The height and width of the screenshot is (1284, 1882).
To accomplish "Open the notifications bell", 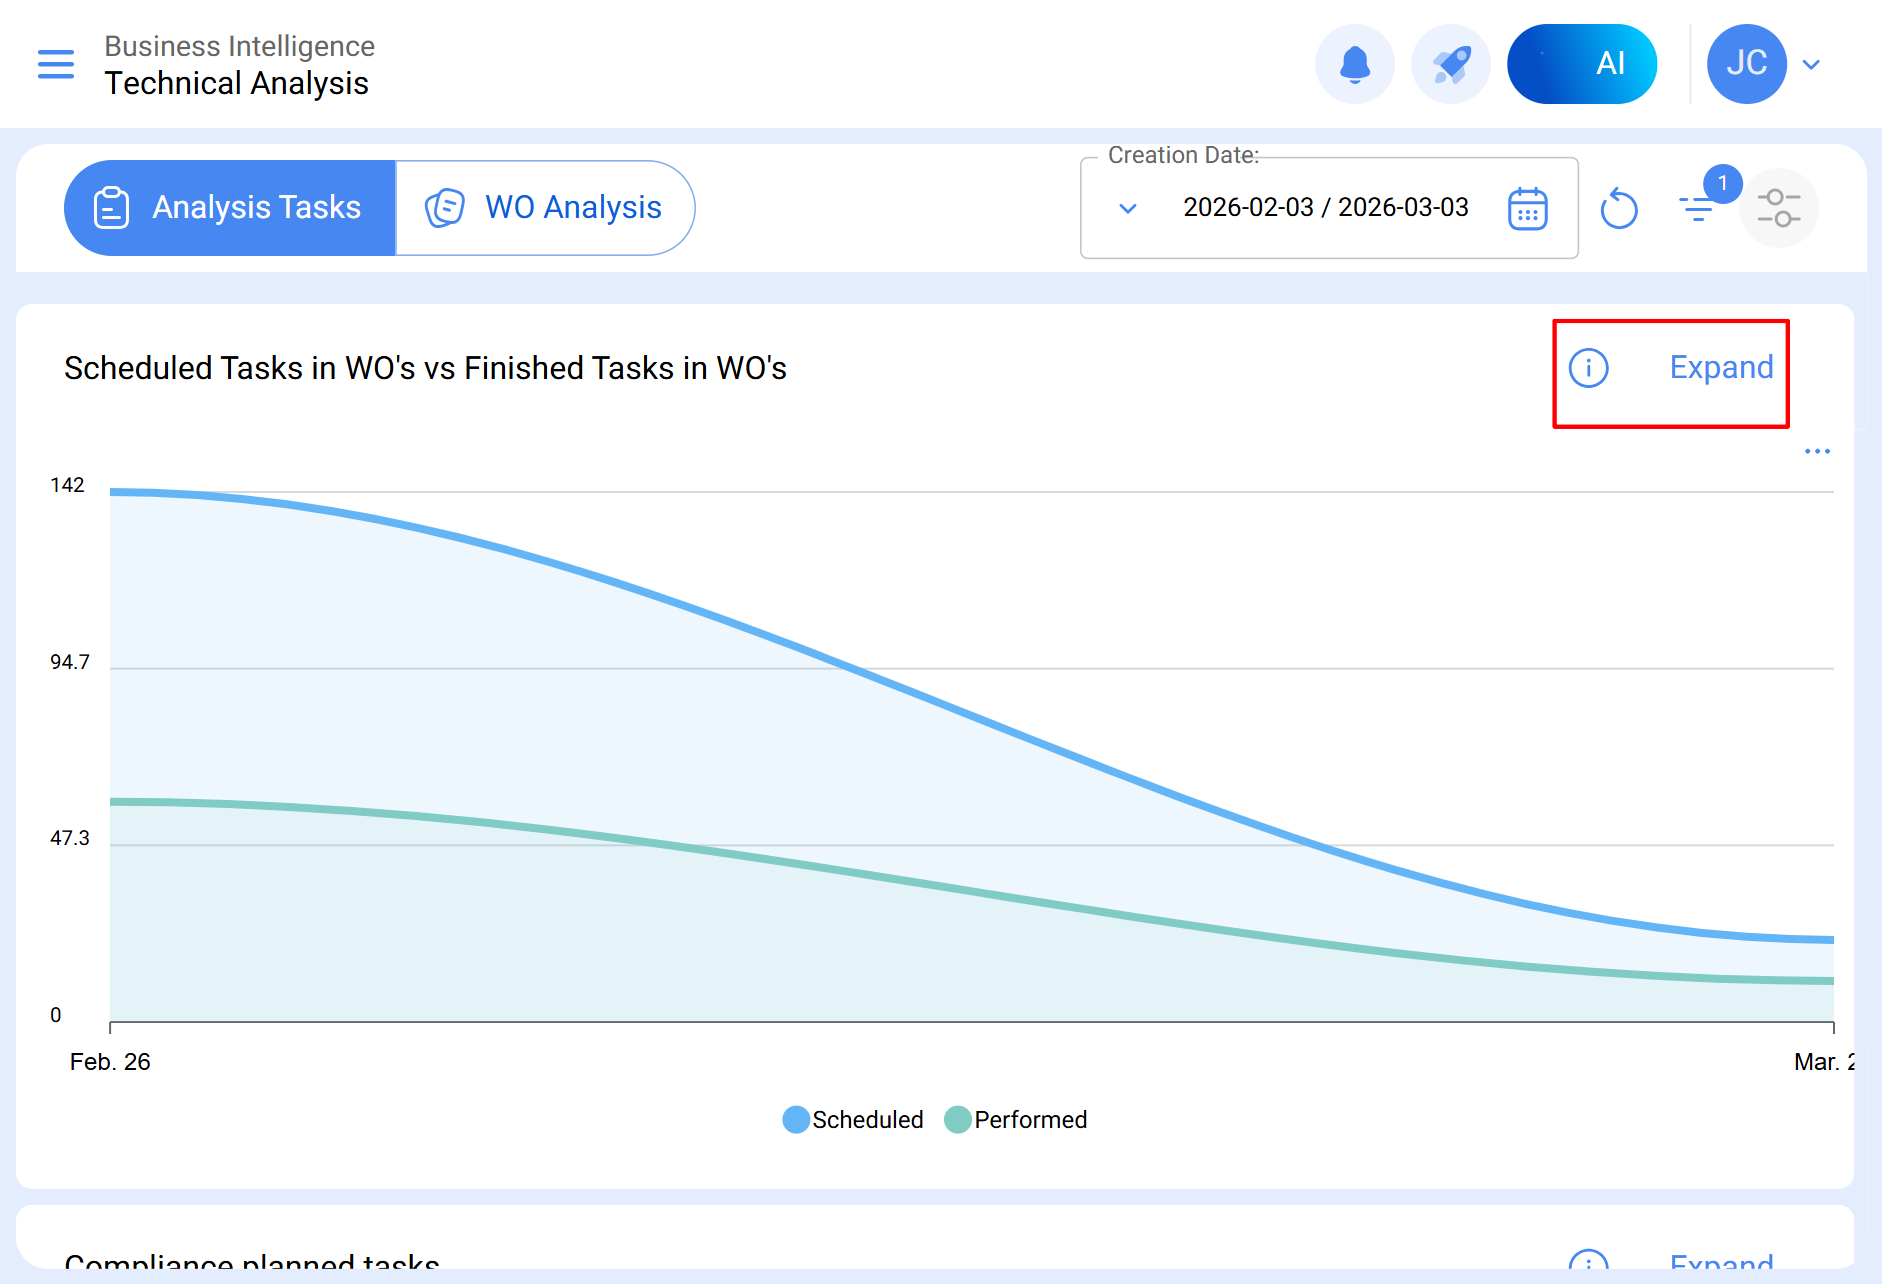I will coord(1354,64).
